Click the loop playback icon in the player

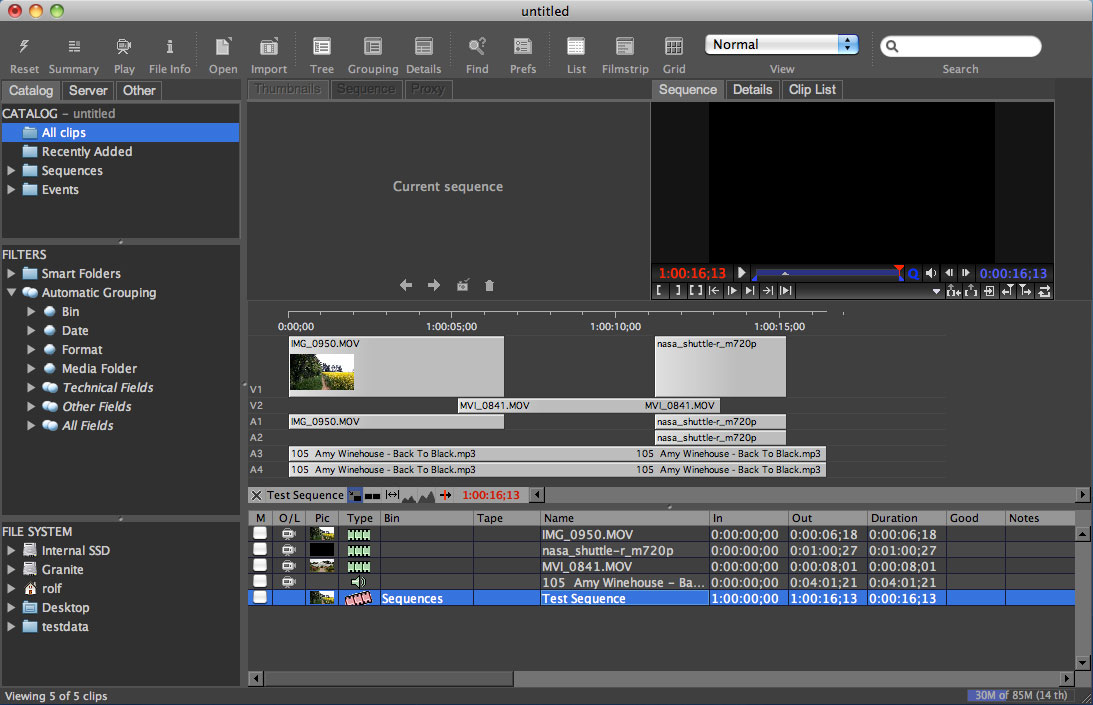click(x=1044, y=291)
